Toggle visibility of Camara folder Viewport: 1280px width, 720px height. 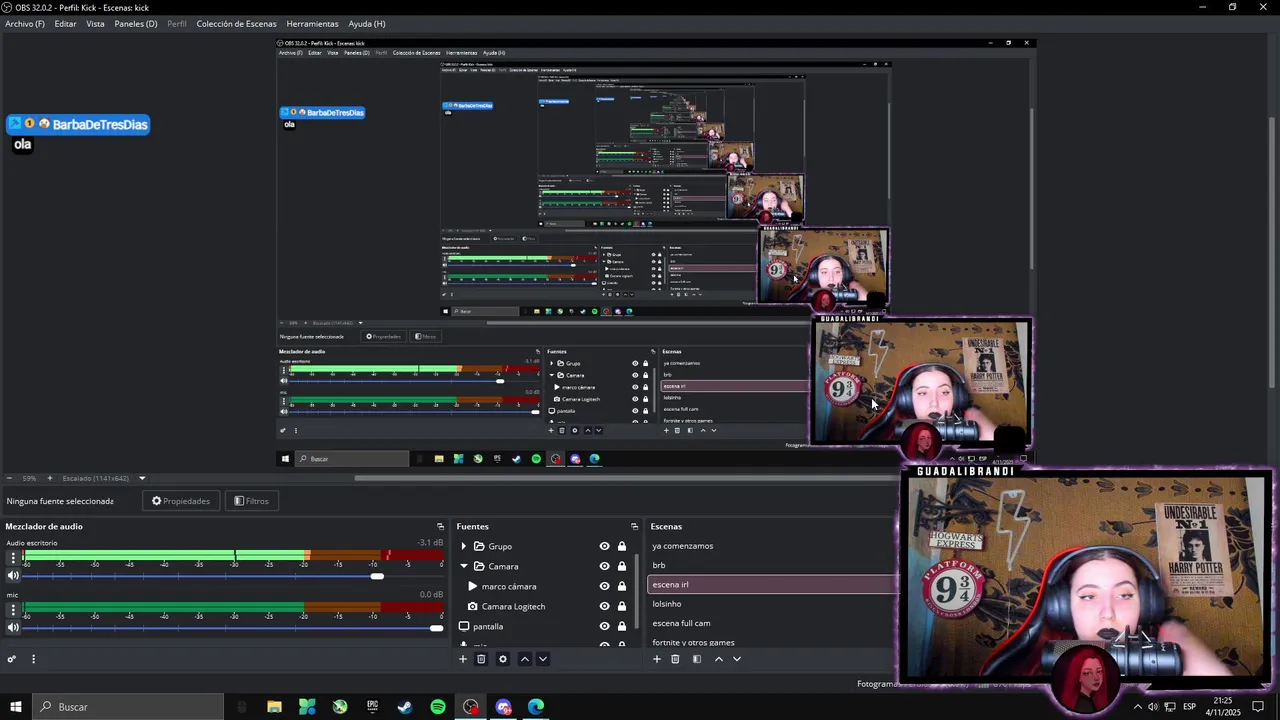pyautogui.click(x=604, y=566)
